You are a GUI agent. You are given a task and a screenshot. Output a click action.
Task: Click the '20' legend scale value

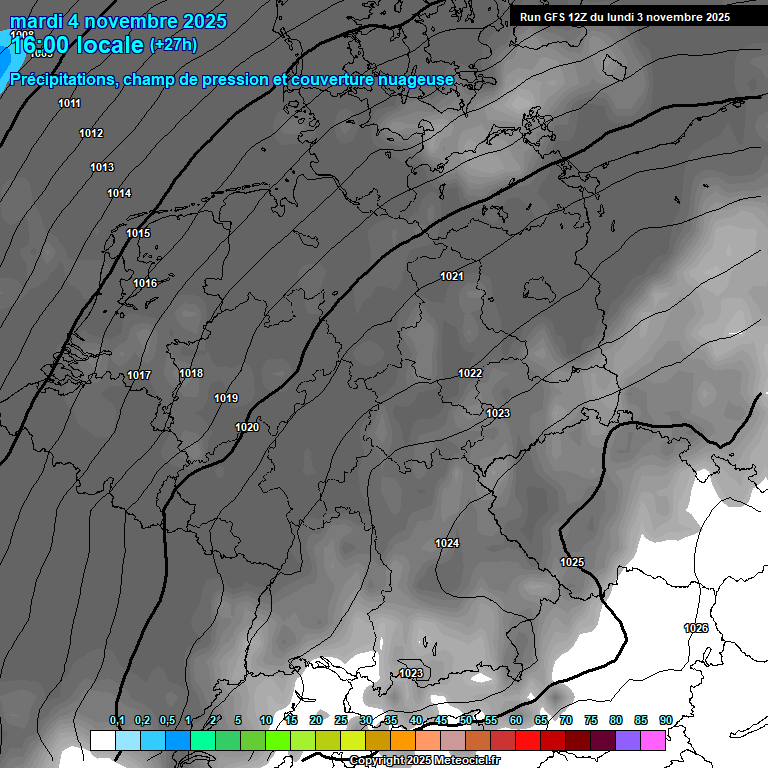[x=316, y=720]
